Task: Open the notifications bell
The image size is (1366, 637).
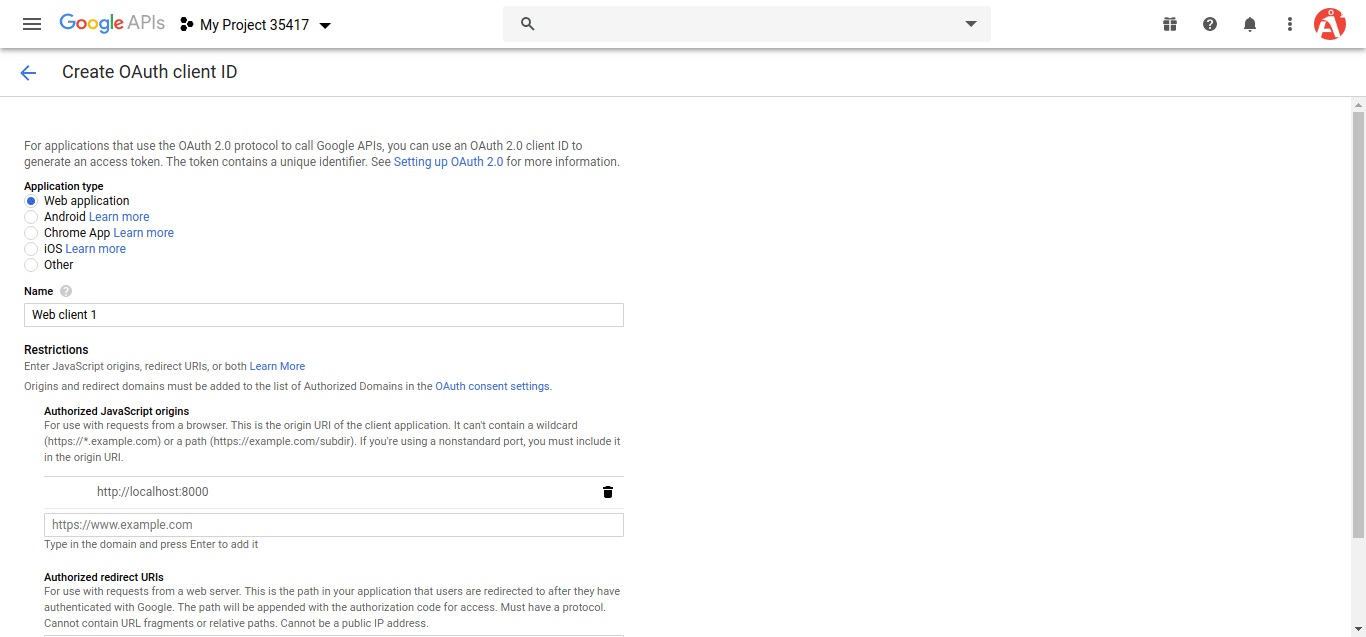Action: (x=1249, y=23)
